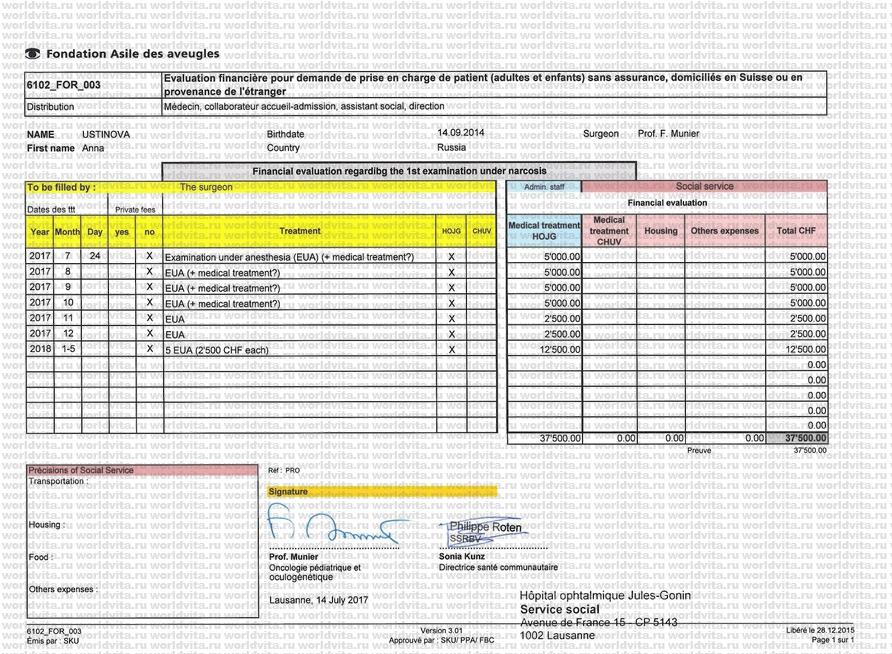This screenshot has height=654, width=892.
Task: Click the 'Fondation Asile des aveugles' heading
Action: click(x=133, y=53)
